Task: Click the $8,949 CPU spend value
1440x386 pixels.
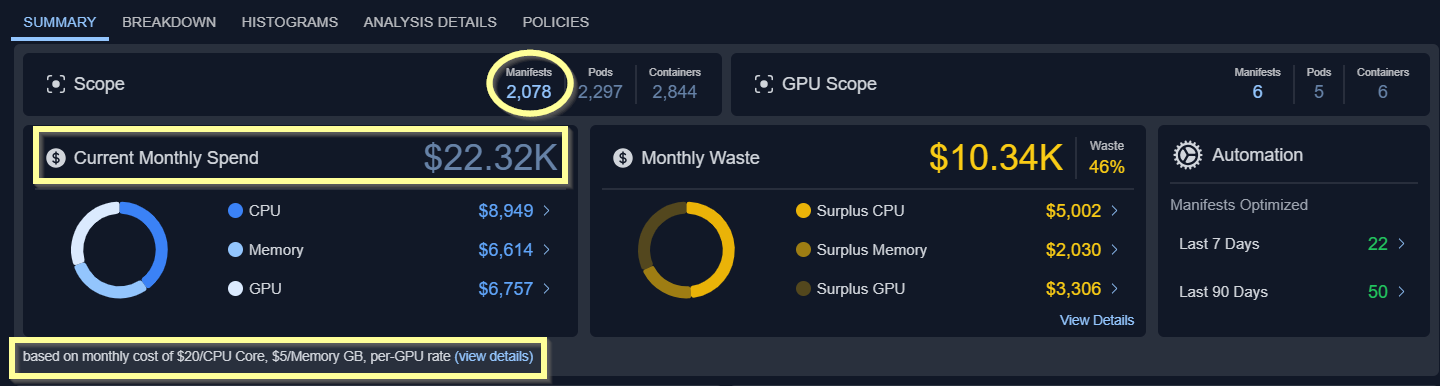Action: click(506, 211)
